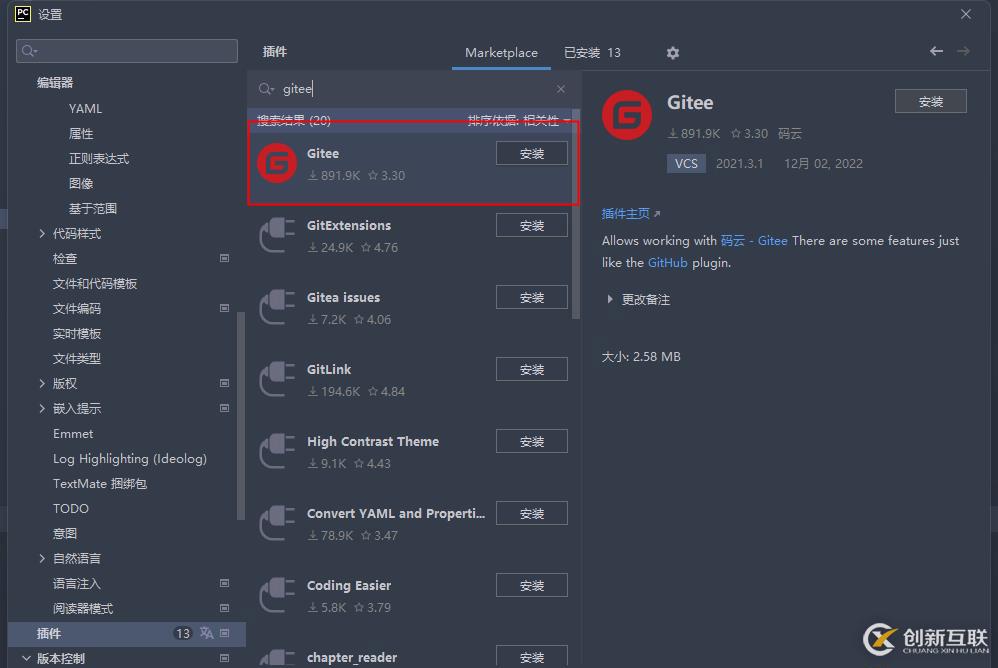Click the search magnifier in plugin search

(x=265, y=89)
